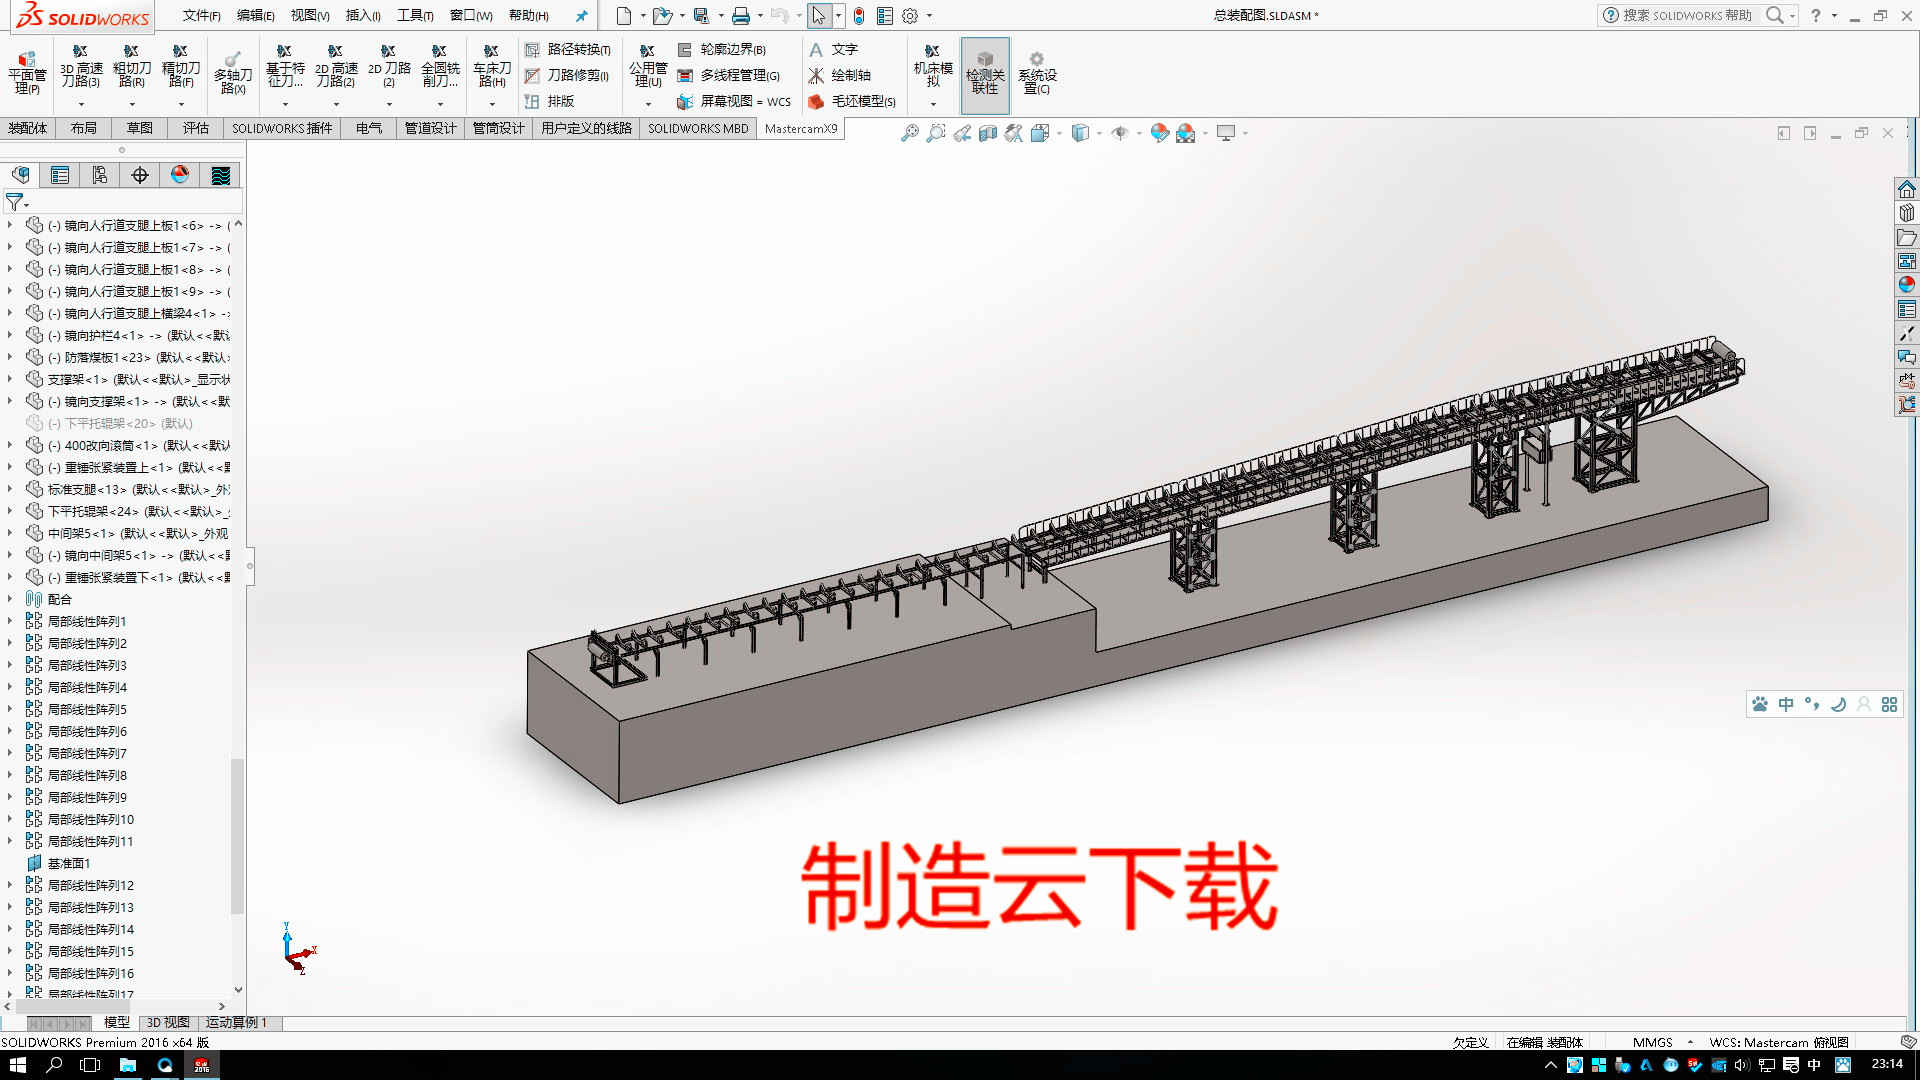Open the ConfigurationManager panel tab
Screen dimensions: 1920x1080
(x=100, y=174)
